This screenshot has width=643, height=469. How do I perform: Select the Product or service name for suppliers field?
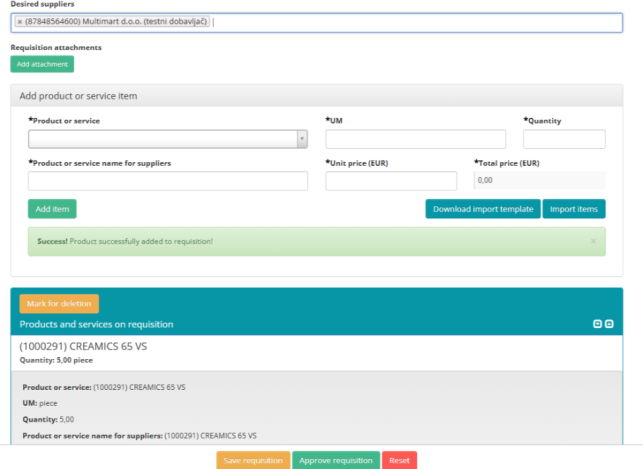pyautogui.click(x=168, y=181)
